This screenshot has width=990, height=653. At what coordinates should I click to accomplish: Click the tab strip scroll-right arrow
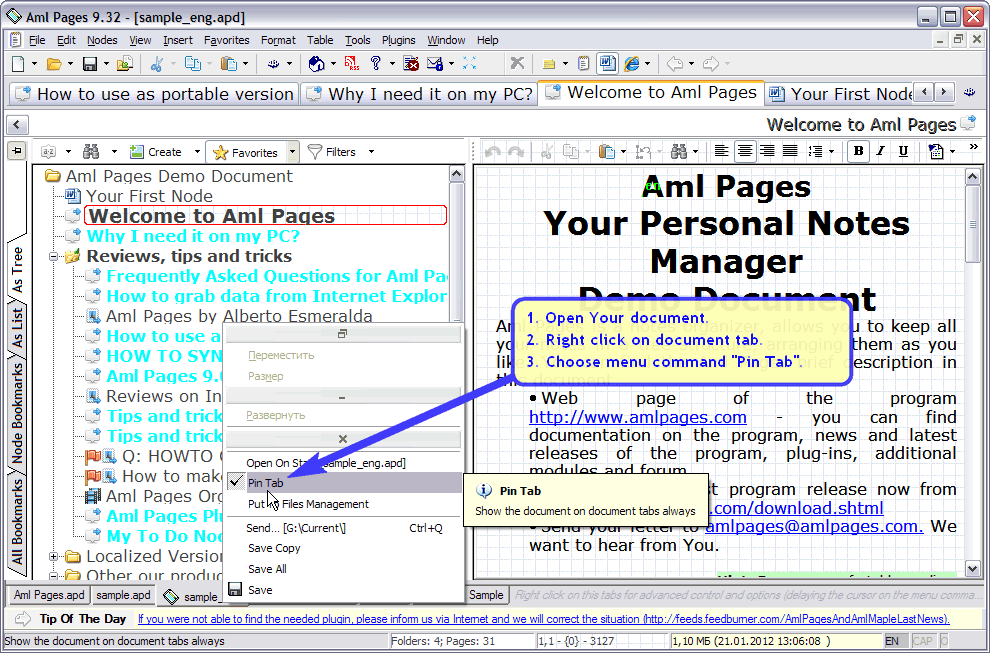coord(945,92)
